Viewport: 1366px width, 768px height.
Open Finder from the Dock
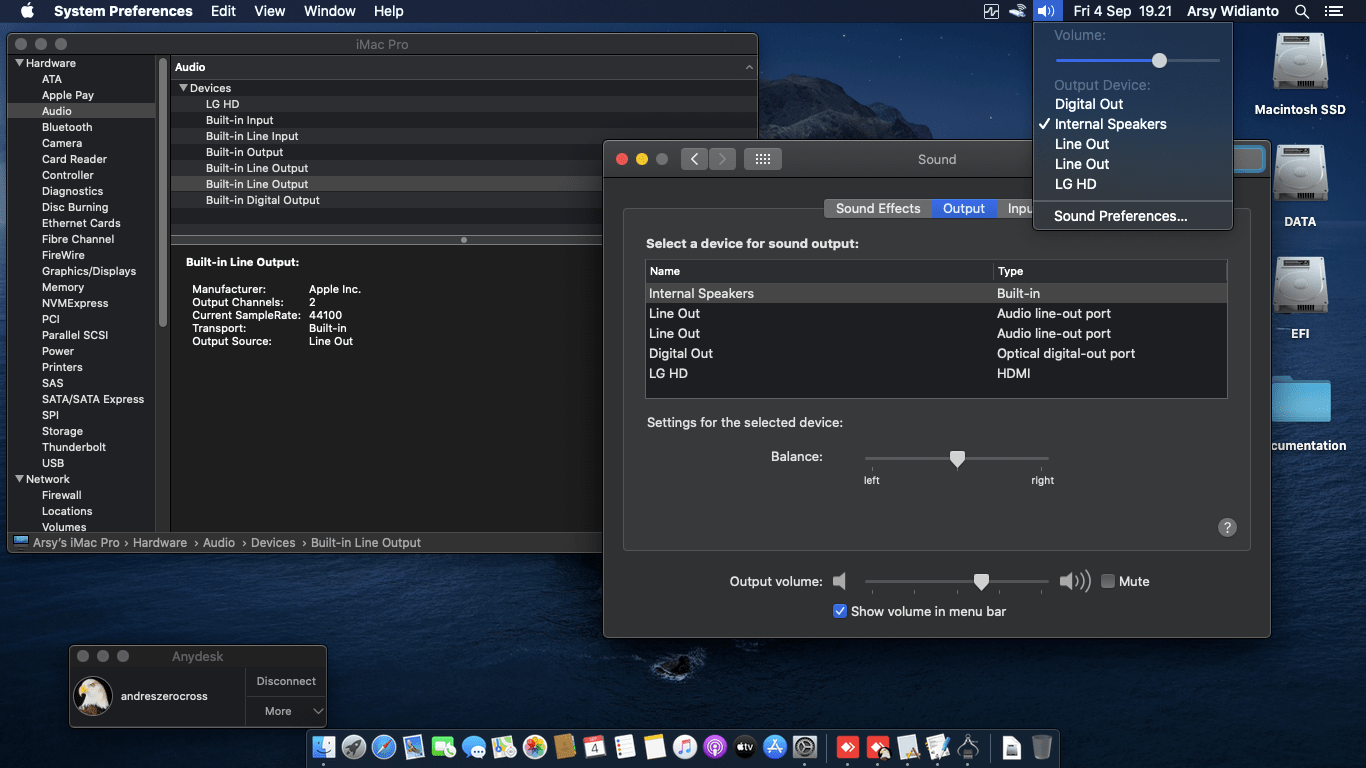coord(323,747)
